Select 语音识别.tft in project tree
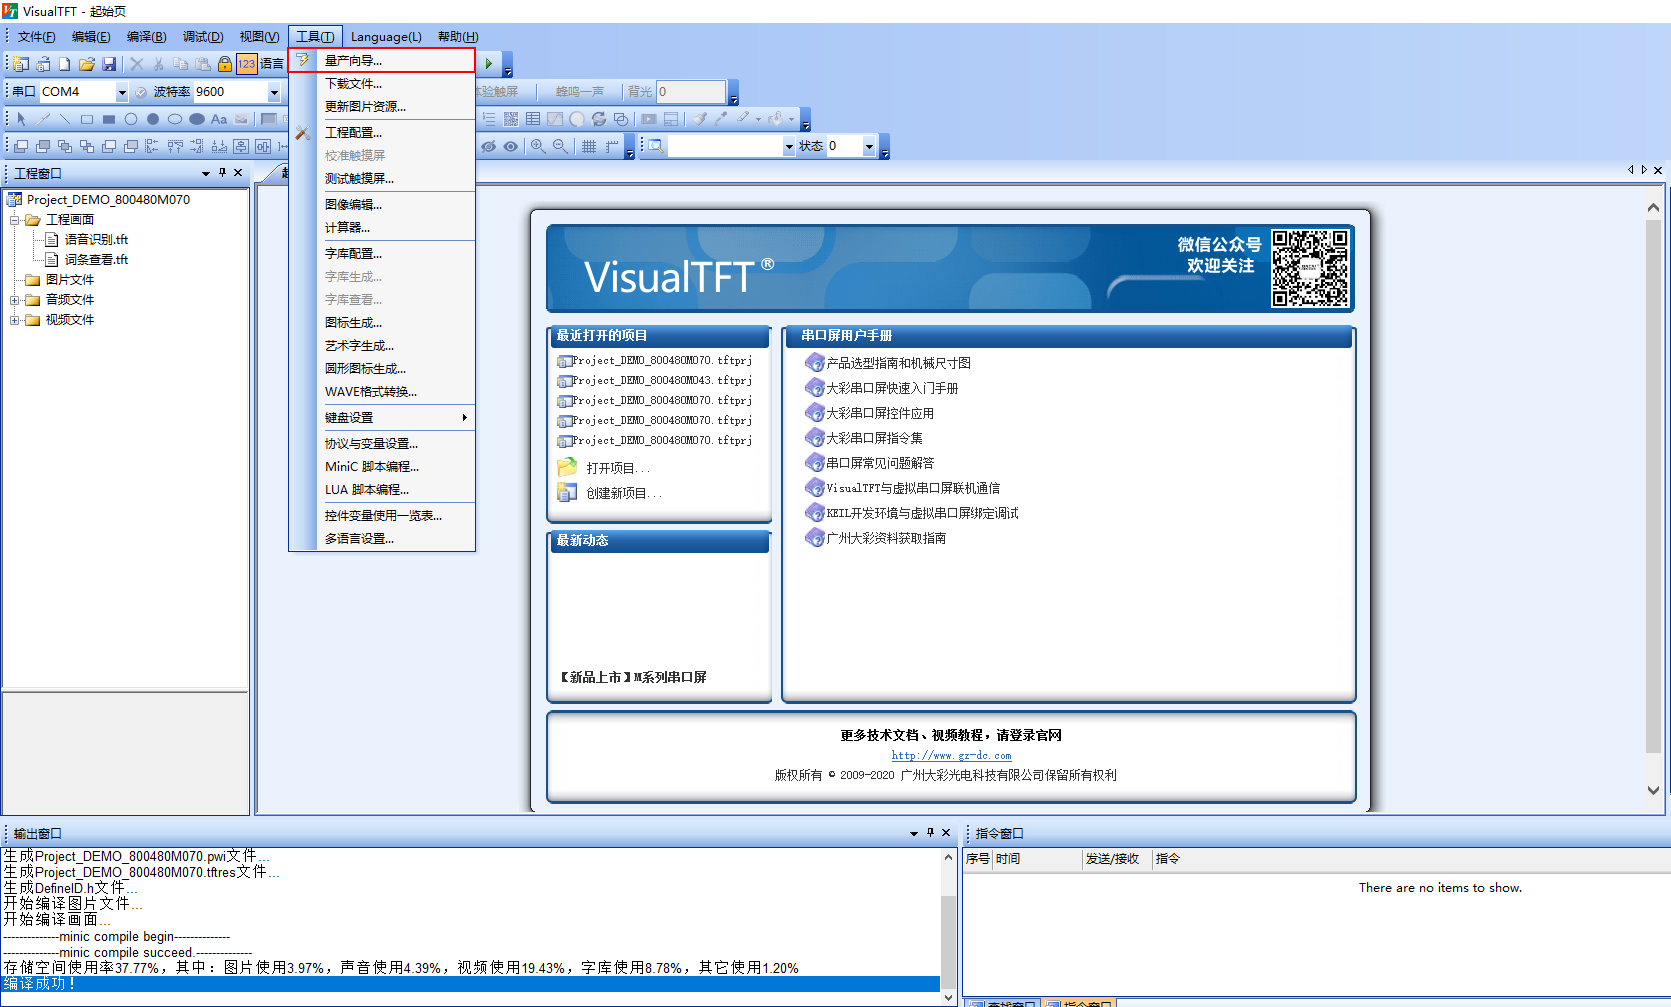 tap(96, 240)
